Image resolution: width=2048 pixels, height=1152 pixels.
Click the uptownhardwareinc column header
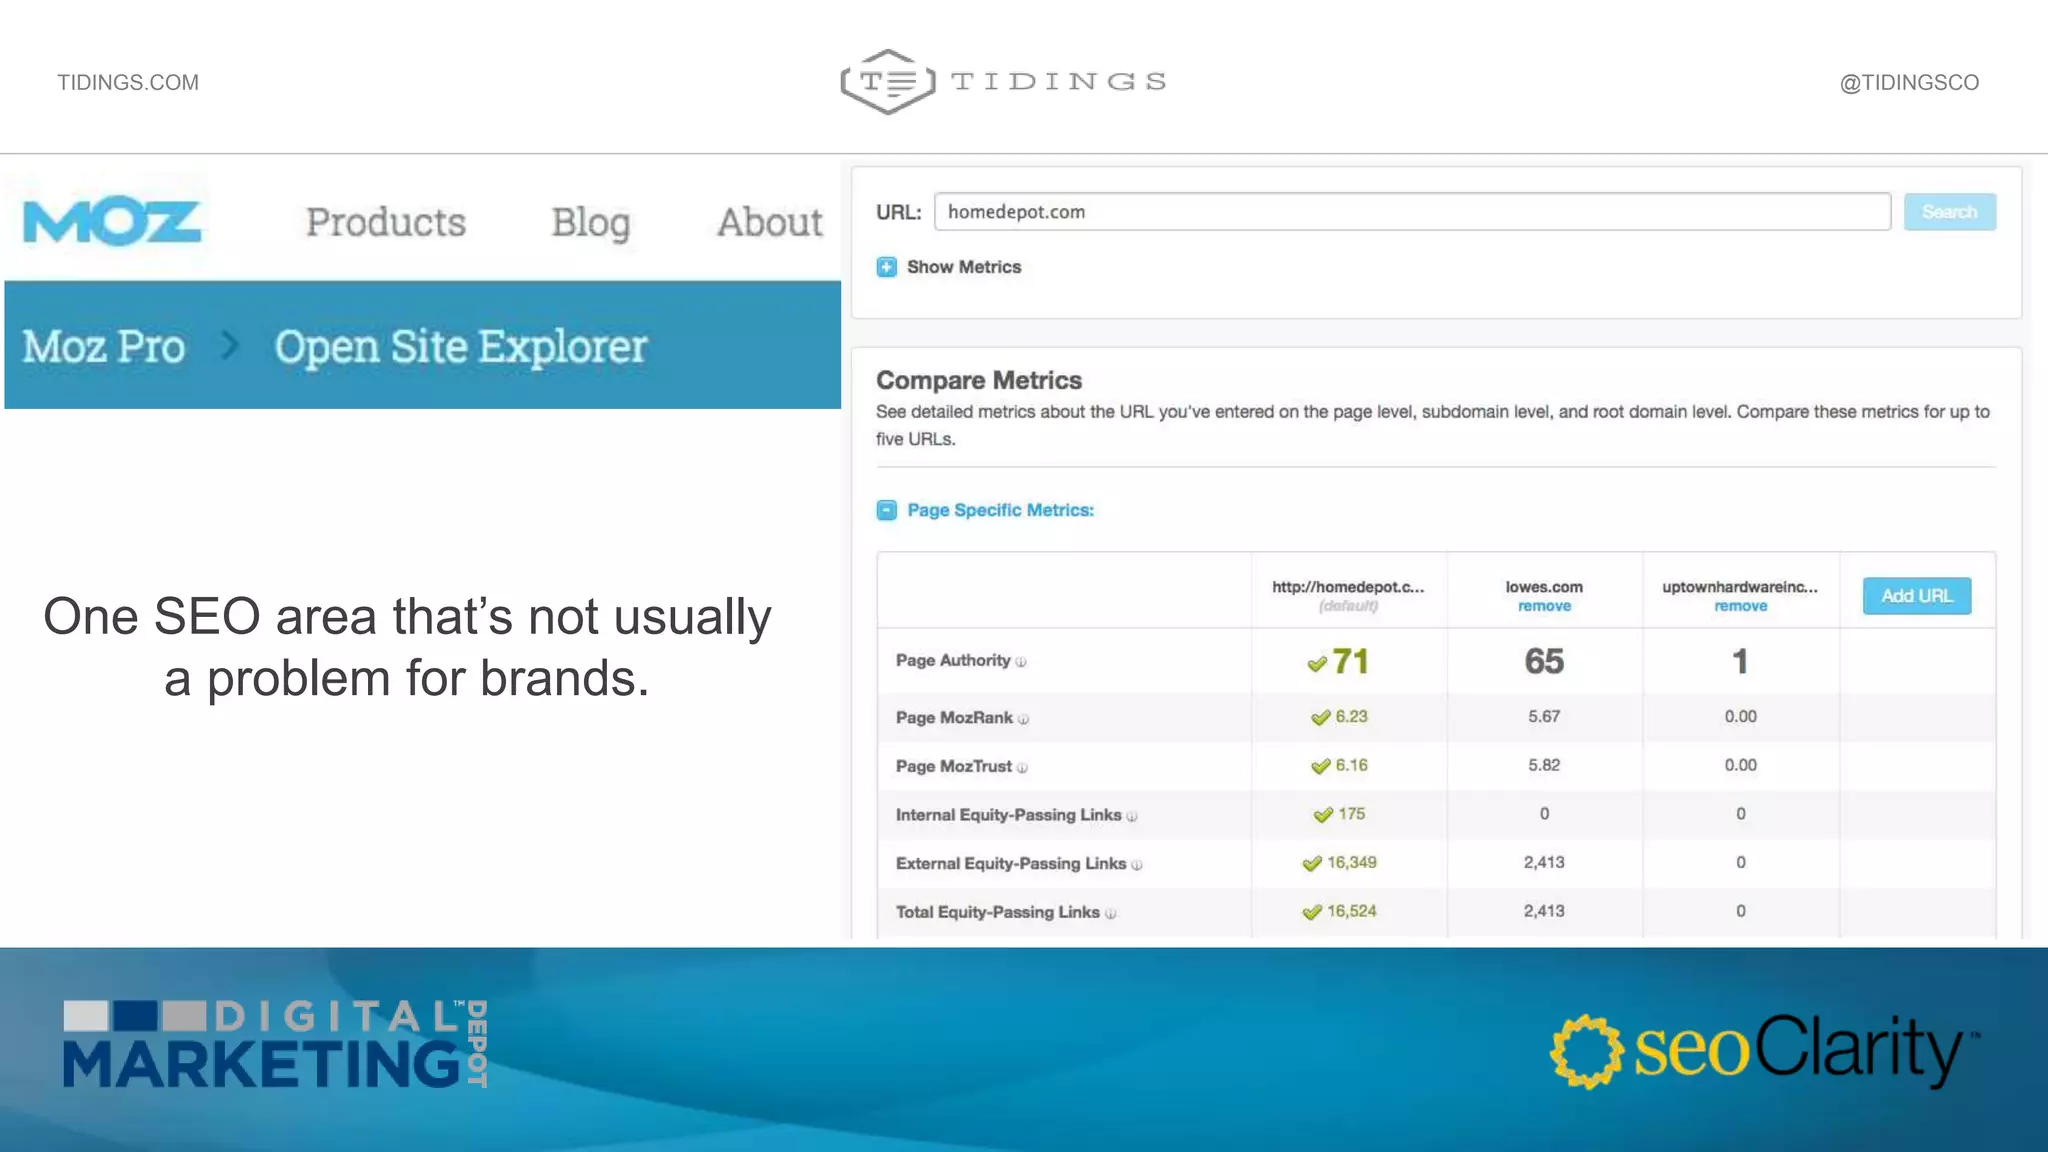[x=1740, y=587]
